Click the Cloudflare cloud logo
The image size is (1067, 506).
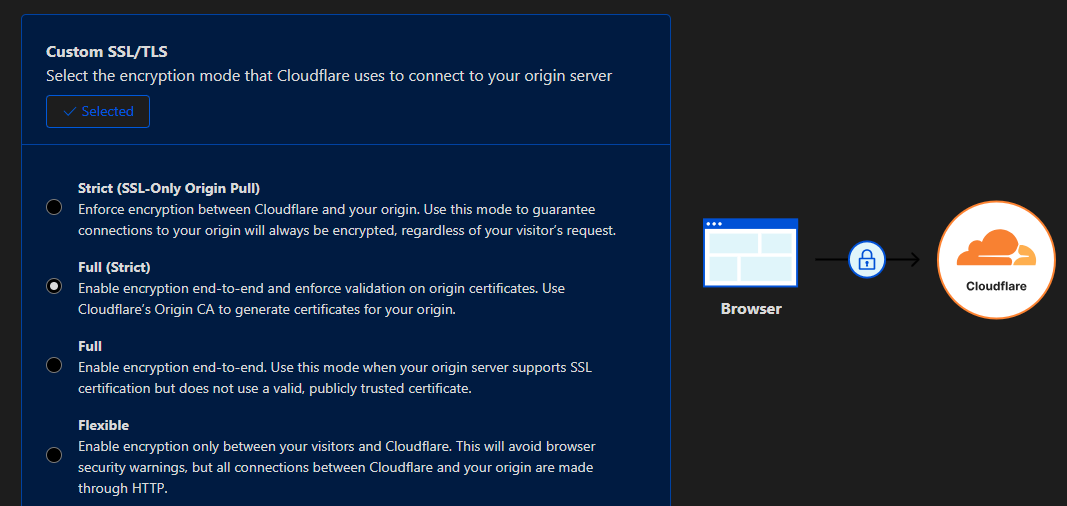[996, 249]
